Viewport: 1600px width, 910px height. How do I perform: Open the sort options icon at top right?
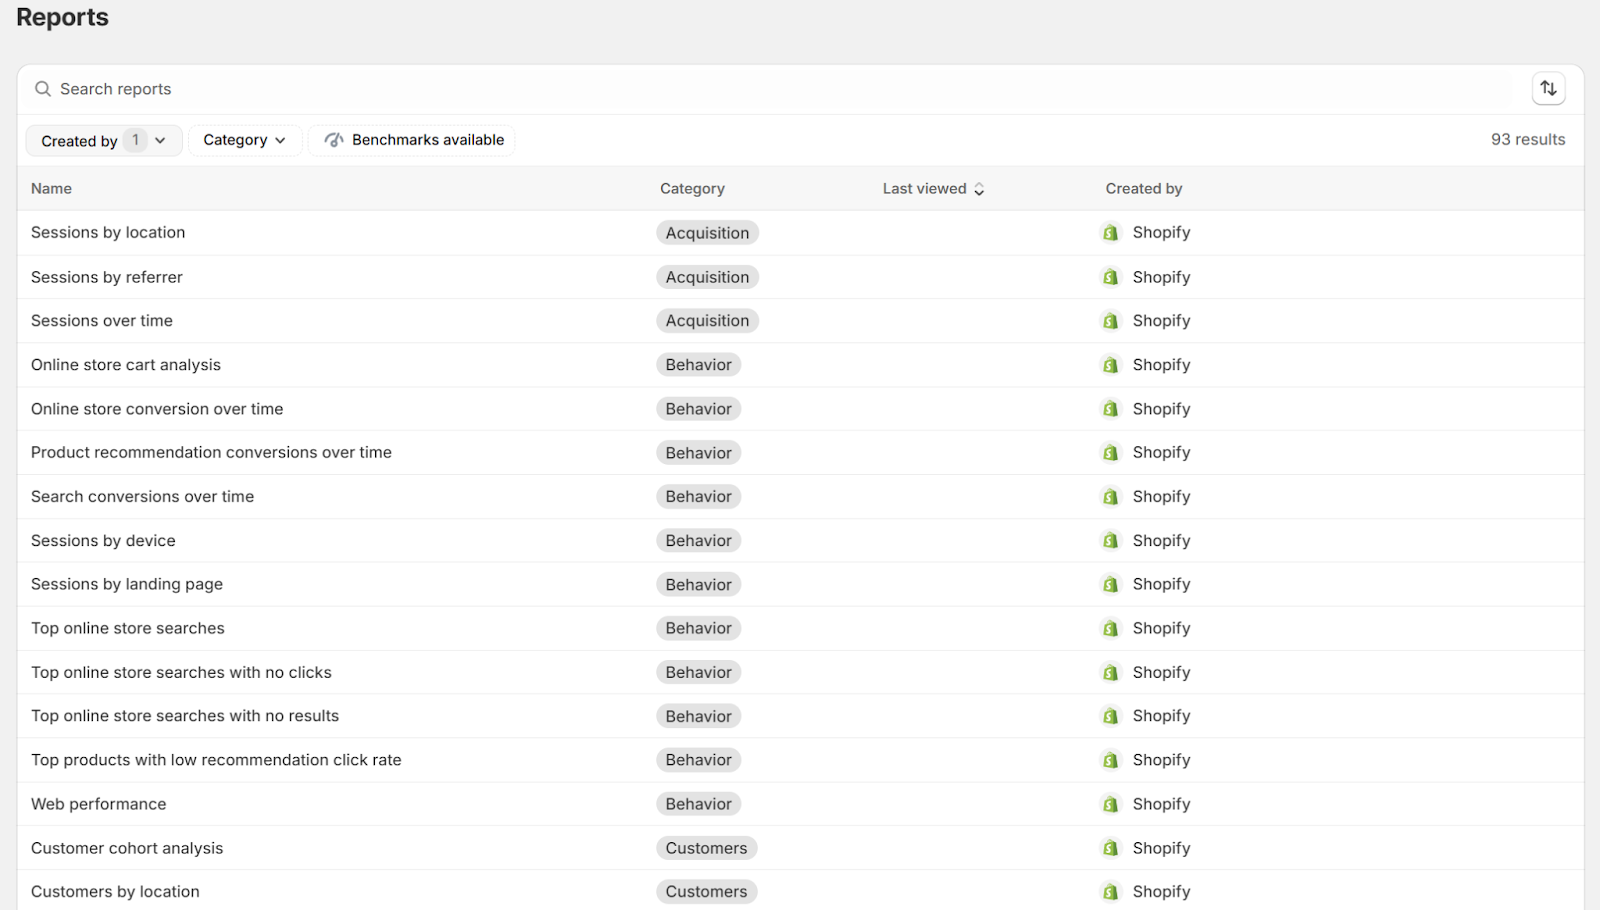click(1548, 88)
